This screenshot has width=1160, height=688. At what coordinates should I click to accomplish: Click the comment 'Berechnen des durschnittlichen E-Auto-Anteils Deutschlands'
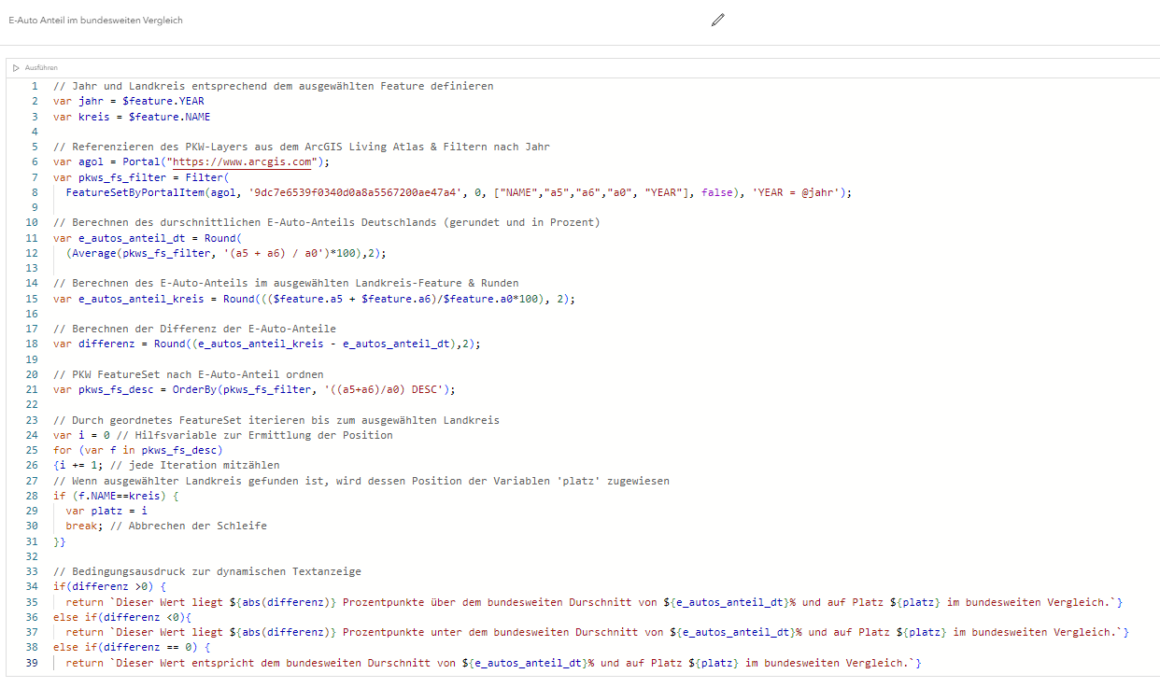(254, 223)
